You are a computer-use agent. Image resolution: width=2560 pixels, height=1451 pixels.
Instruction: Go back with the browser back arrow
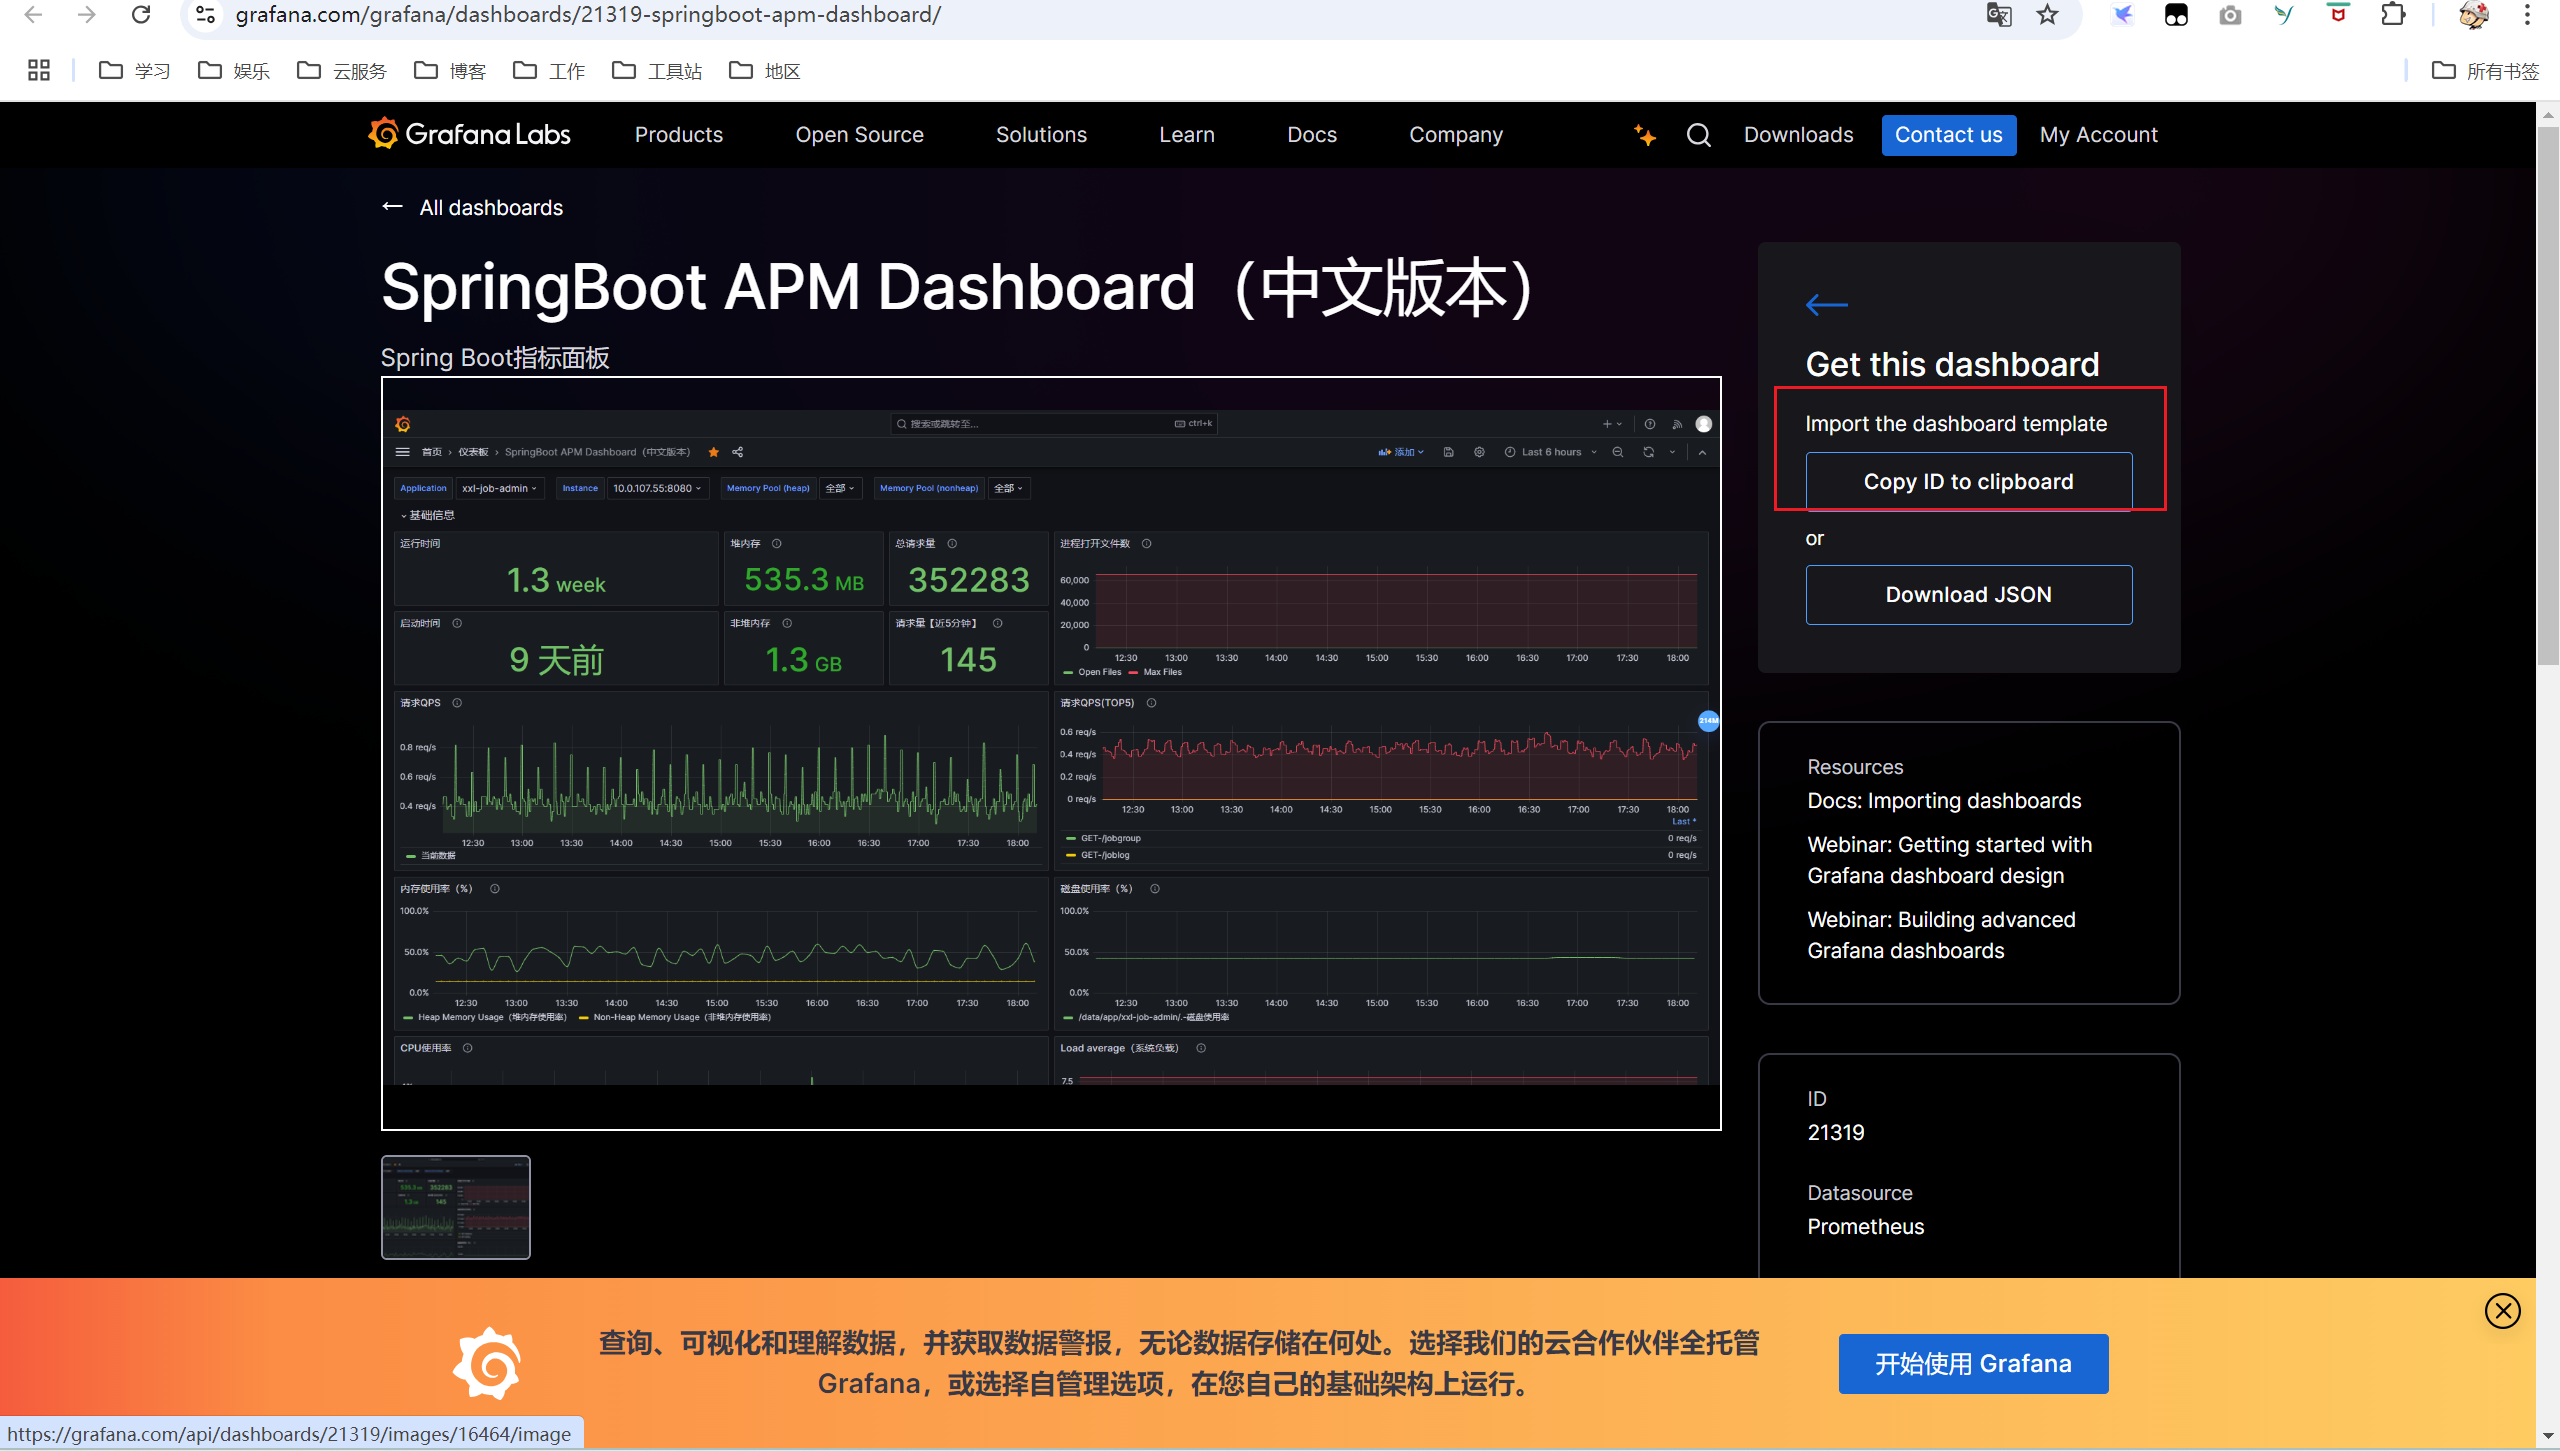tap(33, 15)
